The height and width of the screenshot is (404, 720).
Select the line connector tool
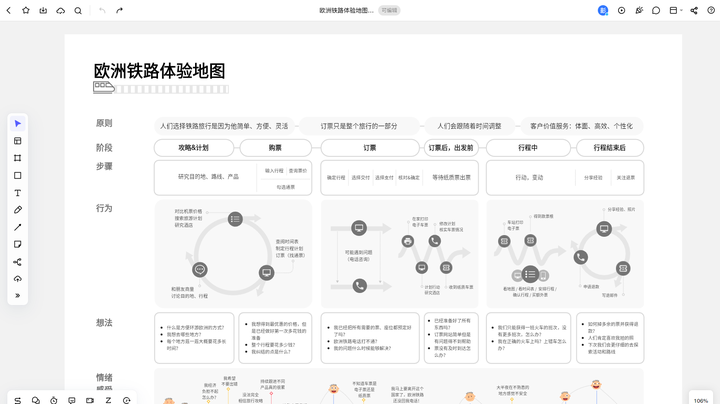[17, 227]
